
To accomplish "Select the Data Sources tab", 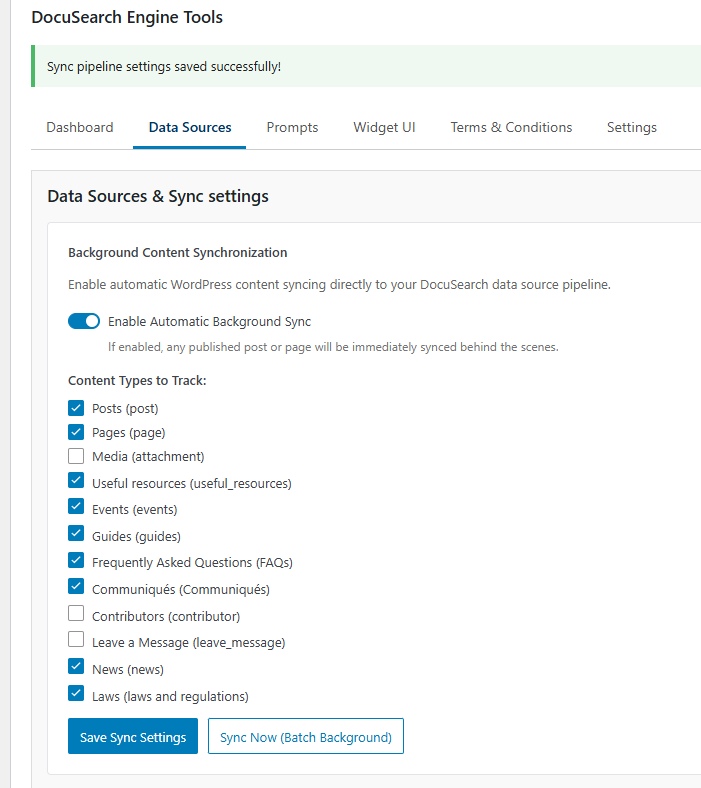I will pyautogui.click(x=190, y=128).
